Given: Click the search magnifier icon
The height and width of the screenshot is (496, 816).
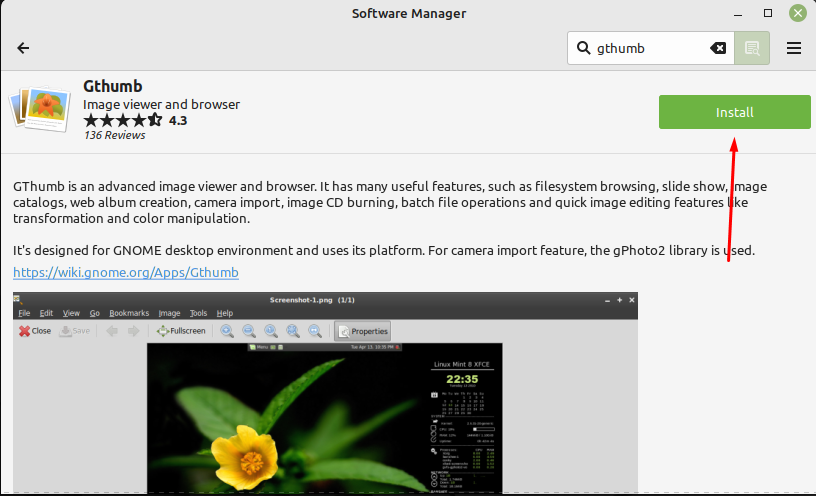Looking at the screenshot, I should [x=583, y=48].
